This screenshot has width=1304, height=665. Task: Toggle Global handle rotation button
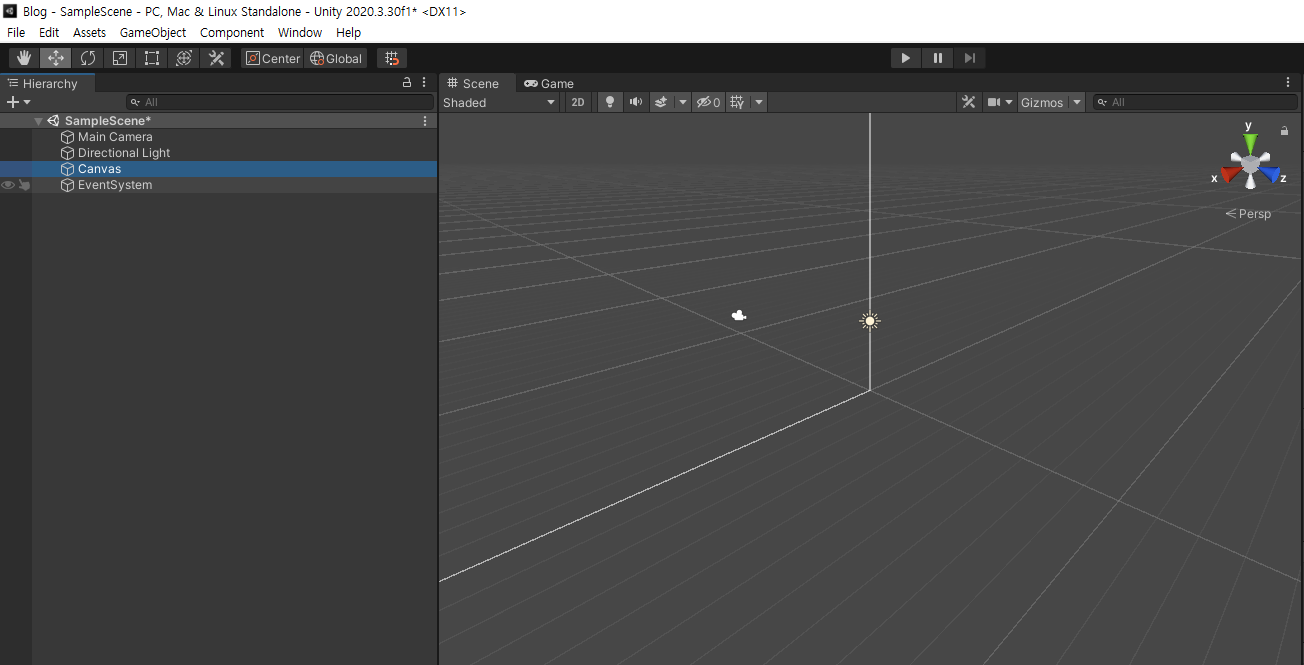pyautogui.click(x=336, y=58)
